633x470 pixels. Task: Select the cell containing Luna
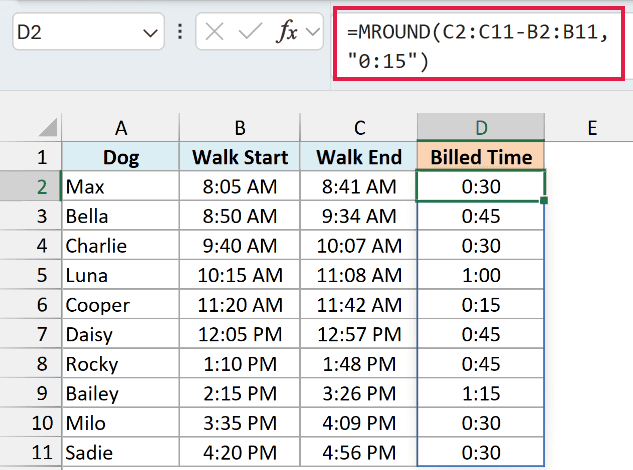[120, 275]
